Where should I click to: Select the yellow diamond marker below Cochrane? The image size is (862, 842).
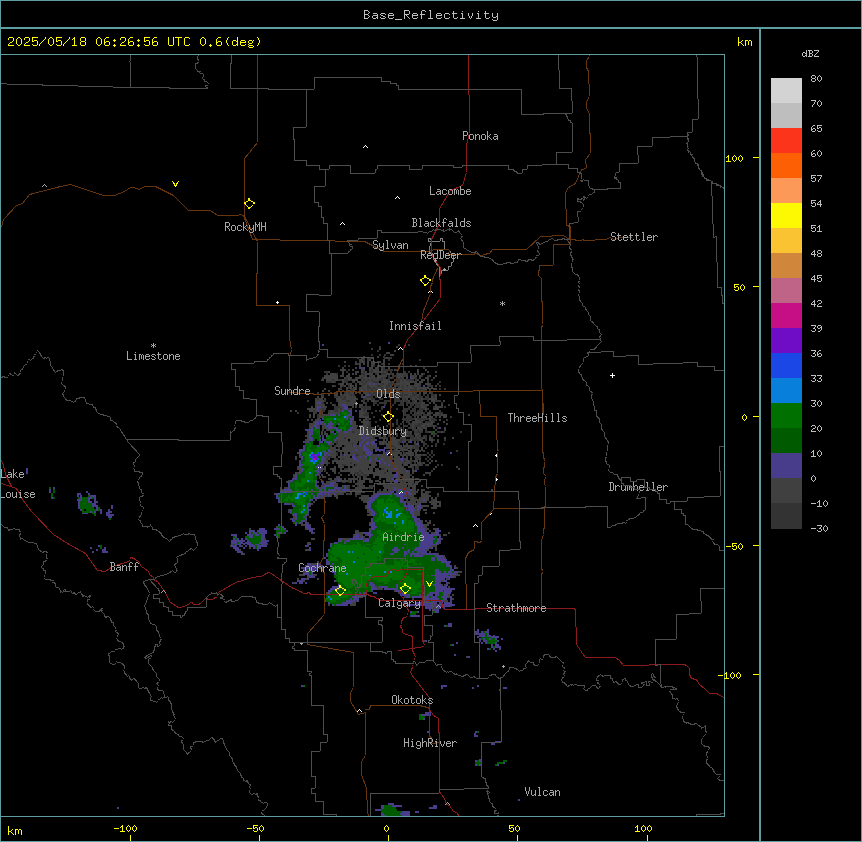[340, 591]
